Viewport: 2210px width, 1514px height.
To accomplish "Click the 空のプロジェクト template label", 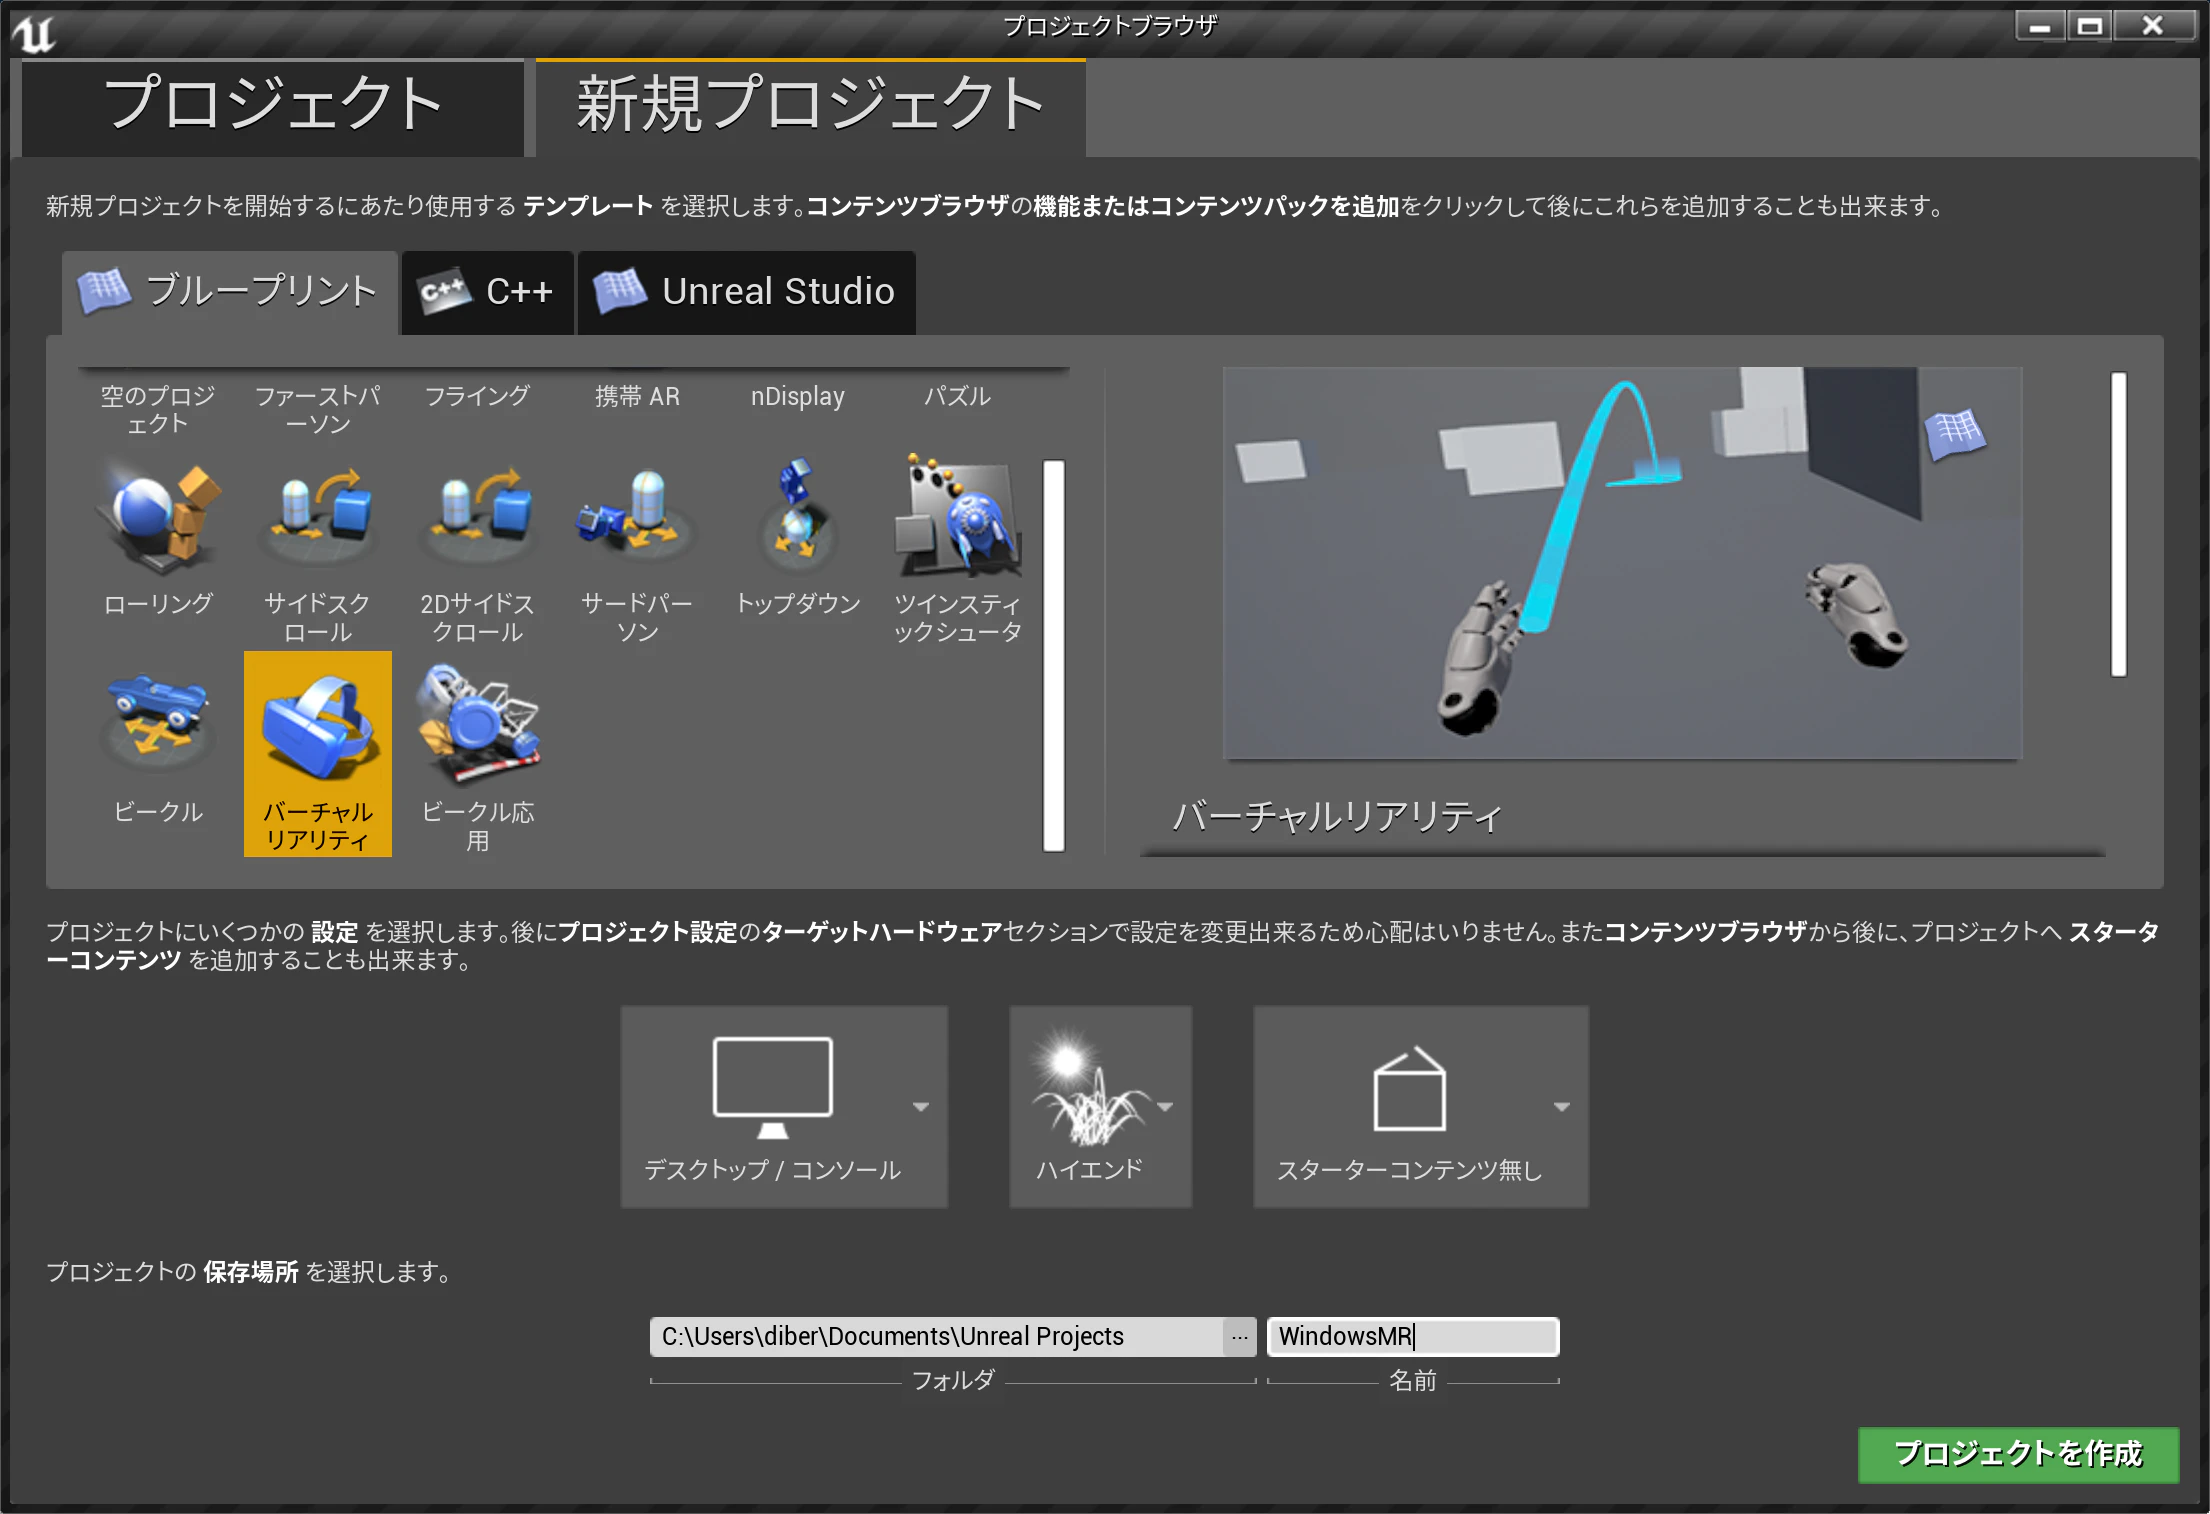I will 158,410.
